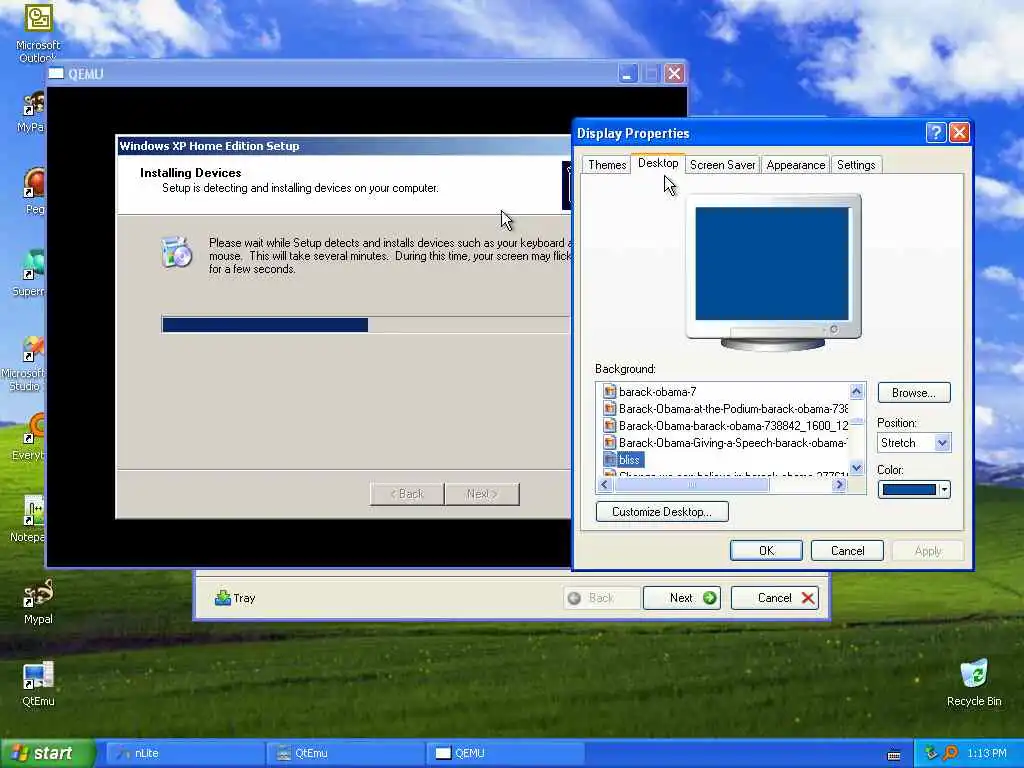1024x768 pixels.
Task: Click background list right scroll arrow
Action: click(x=839, y=485)
